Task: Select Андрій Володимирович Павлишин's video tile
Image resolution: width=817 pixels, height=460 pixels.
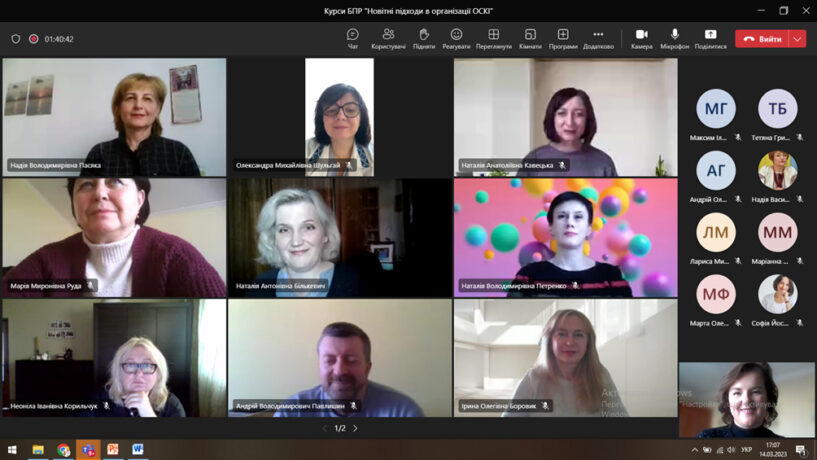Action: (339, 357)
